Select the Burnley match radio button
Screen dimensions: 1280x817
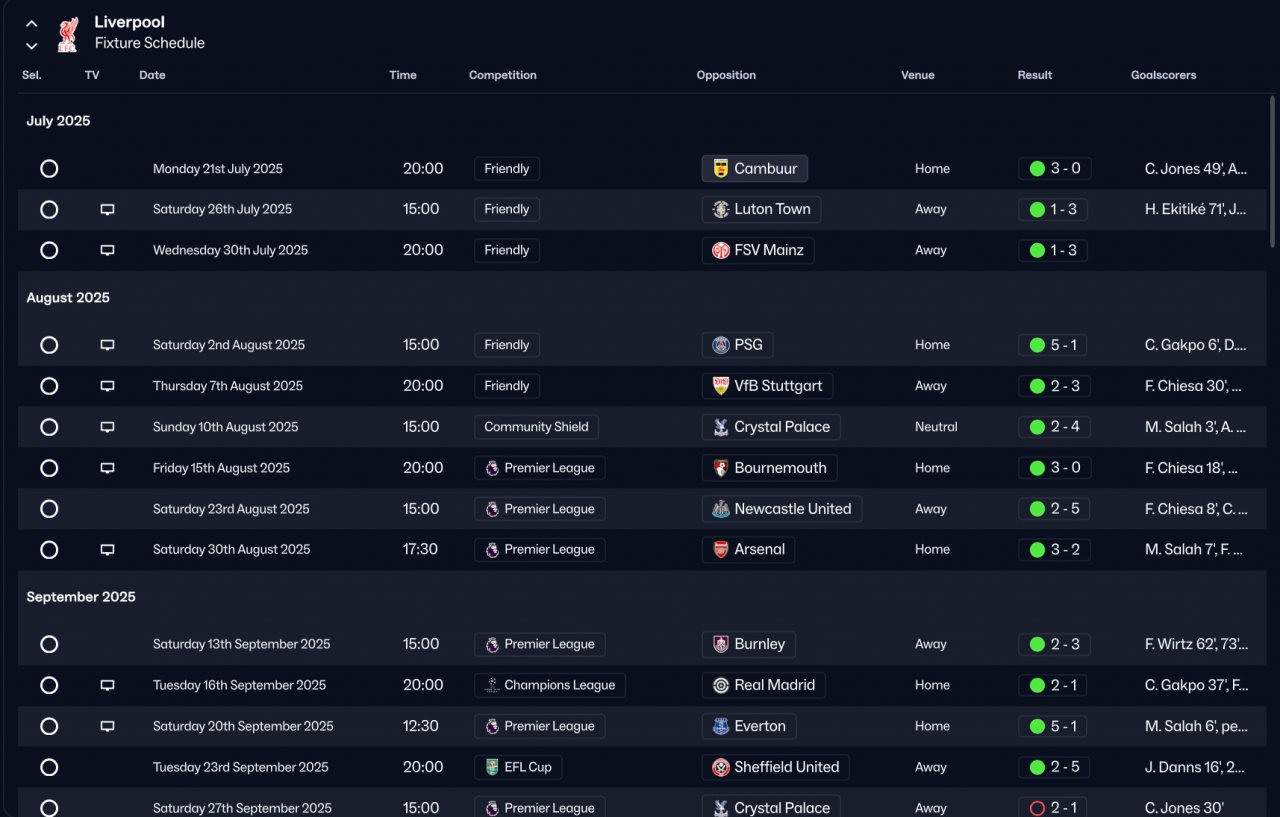(49, 645)
